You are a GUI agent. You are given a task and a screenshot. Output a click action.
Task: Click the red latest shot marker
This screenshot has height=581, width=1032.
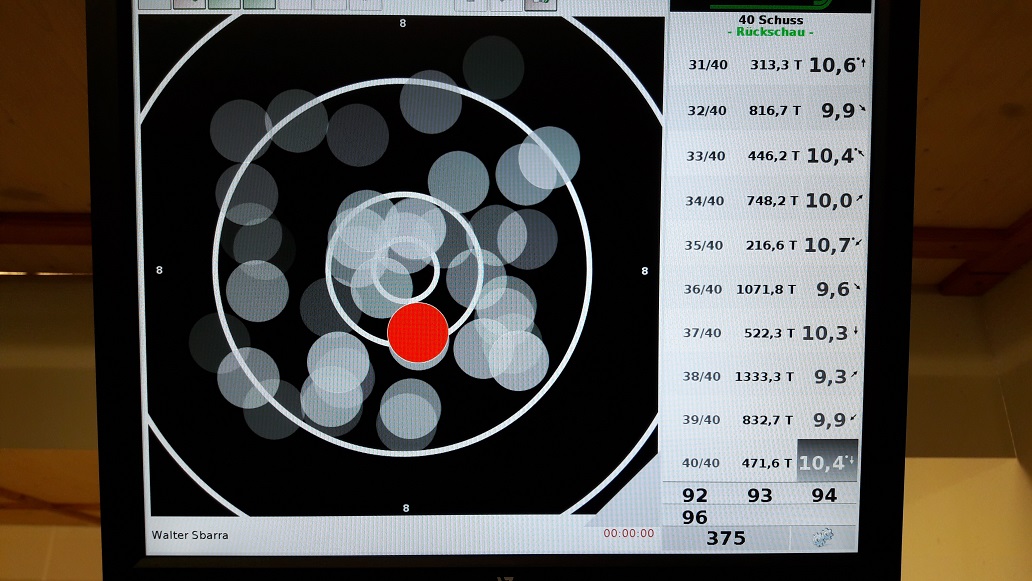click(417, 333)
